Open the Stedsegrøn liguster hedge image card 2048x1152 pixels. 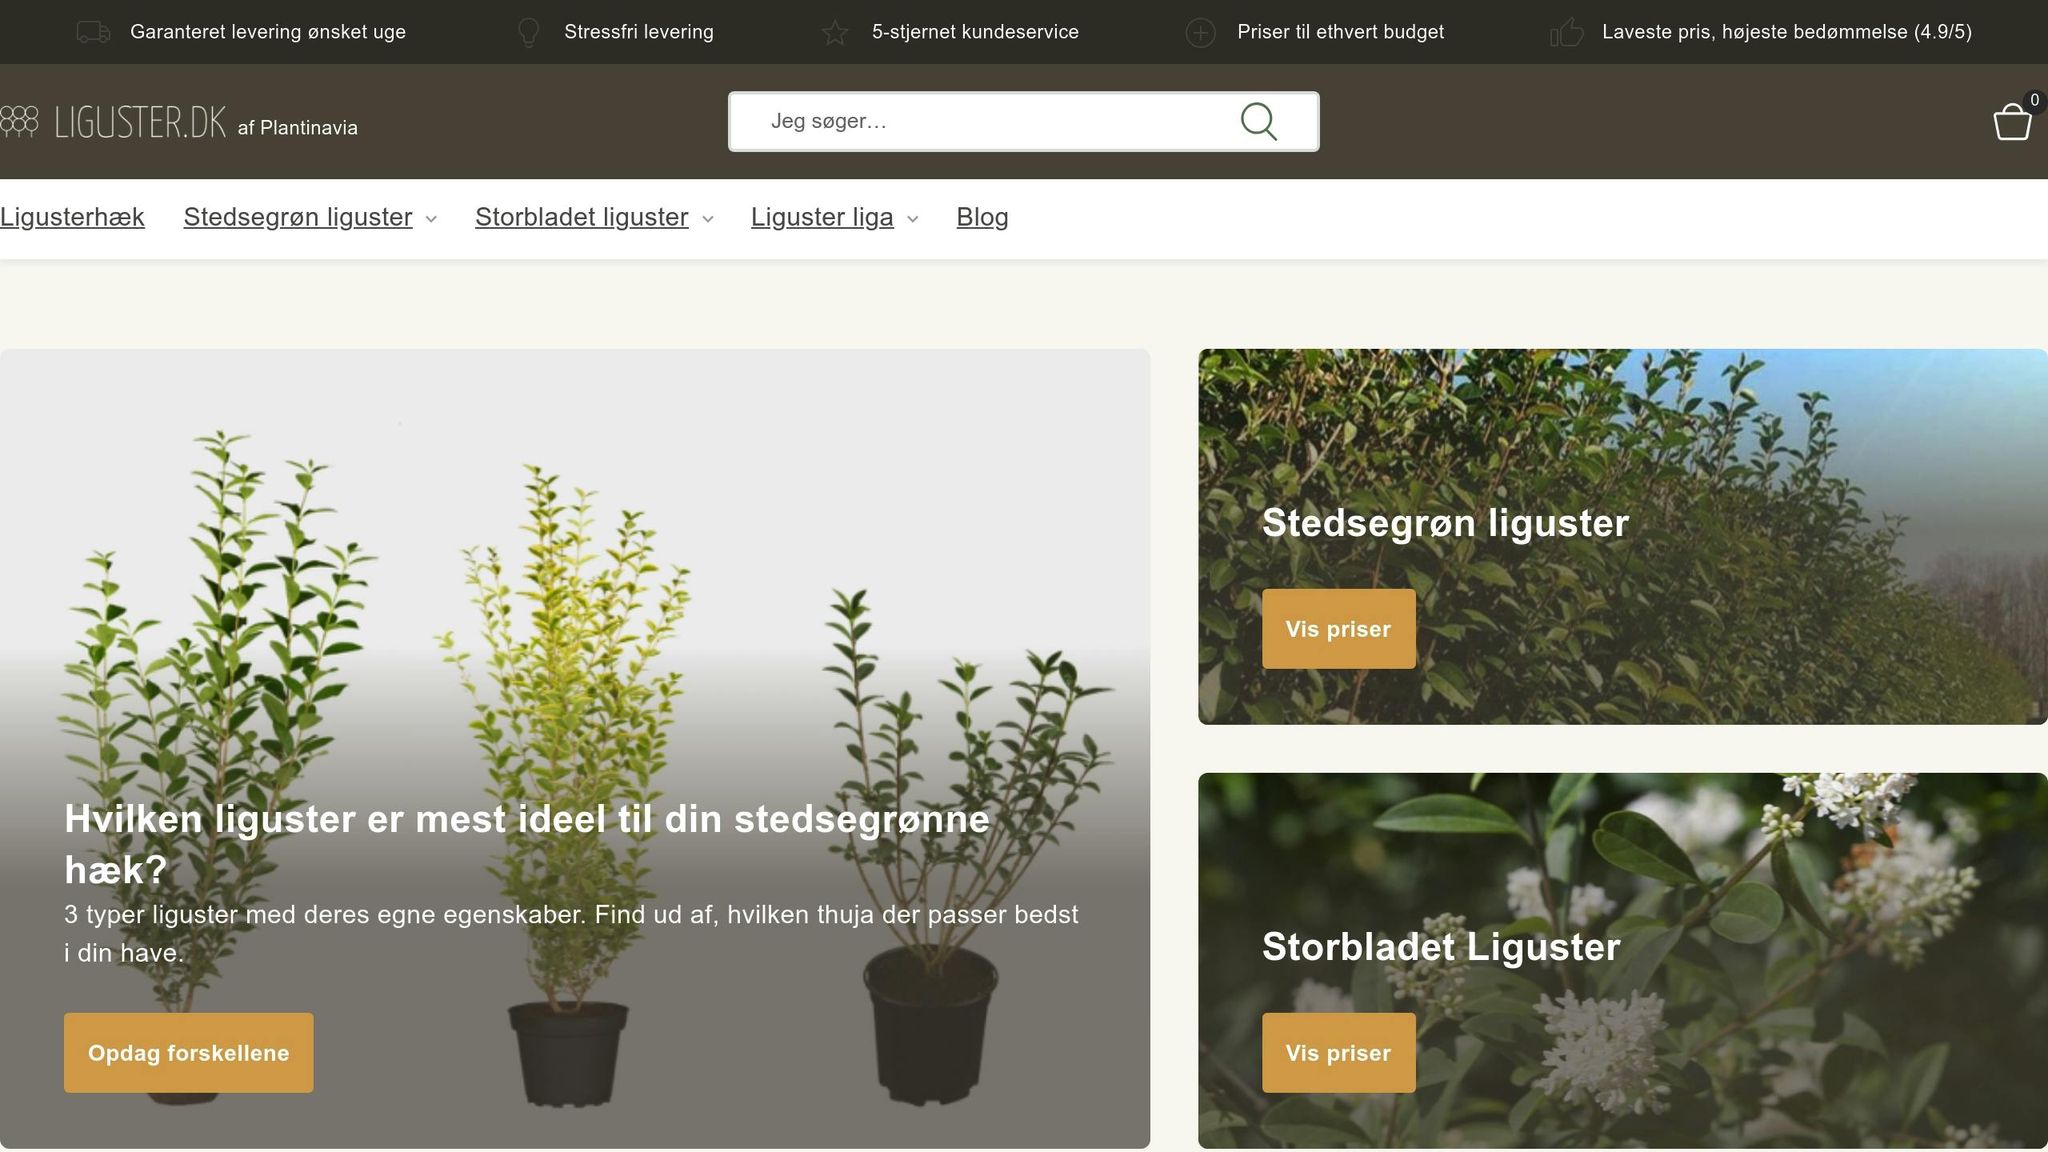(x=1623, y=536)
